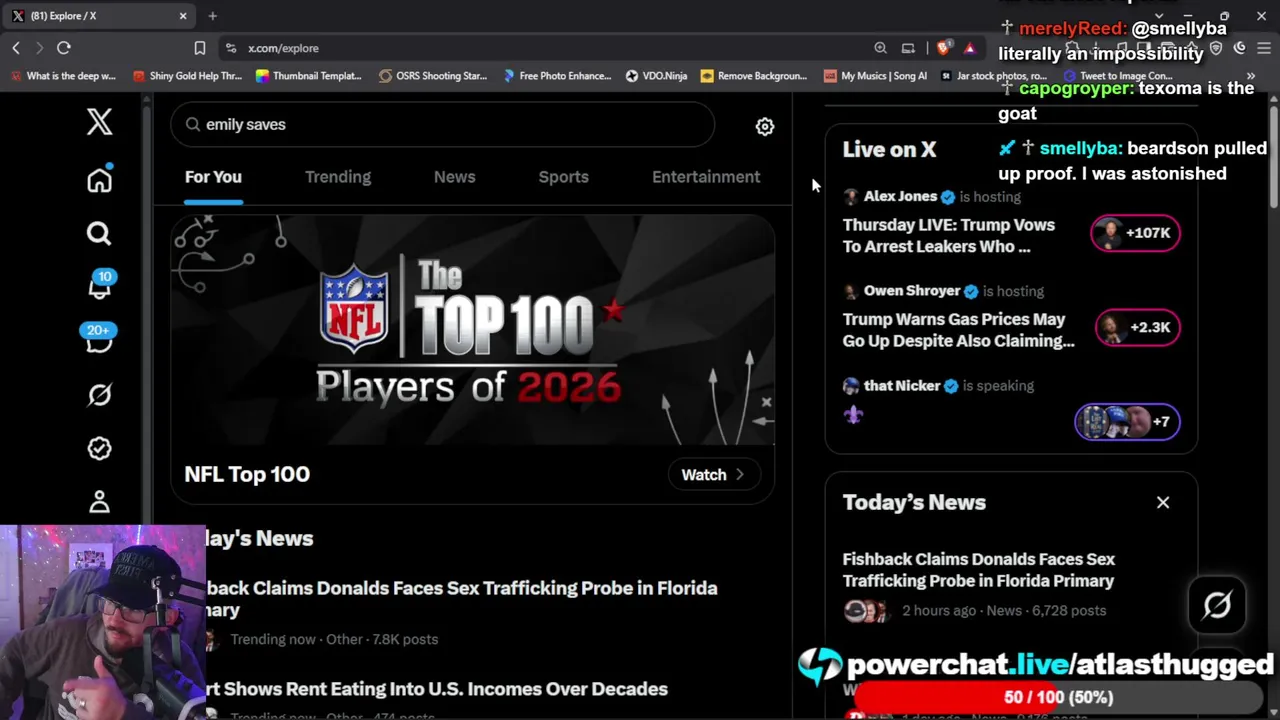This screenshot has height=720, width=1280.
Task: Open Shiny Gold Help Thr... bookmark
Action: [187, 76]
